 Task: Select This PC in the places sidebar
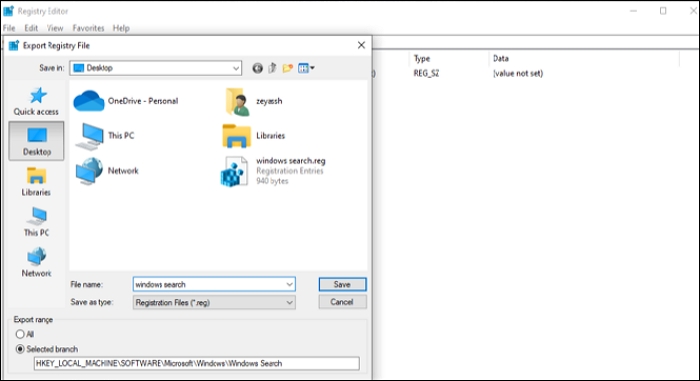pos(36,222)
